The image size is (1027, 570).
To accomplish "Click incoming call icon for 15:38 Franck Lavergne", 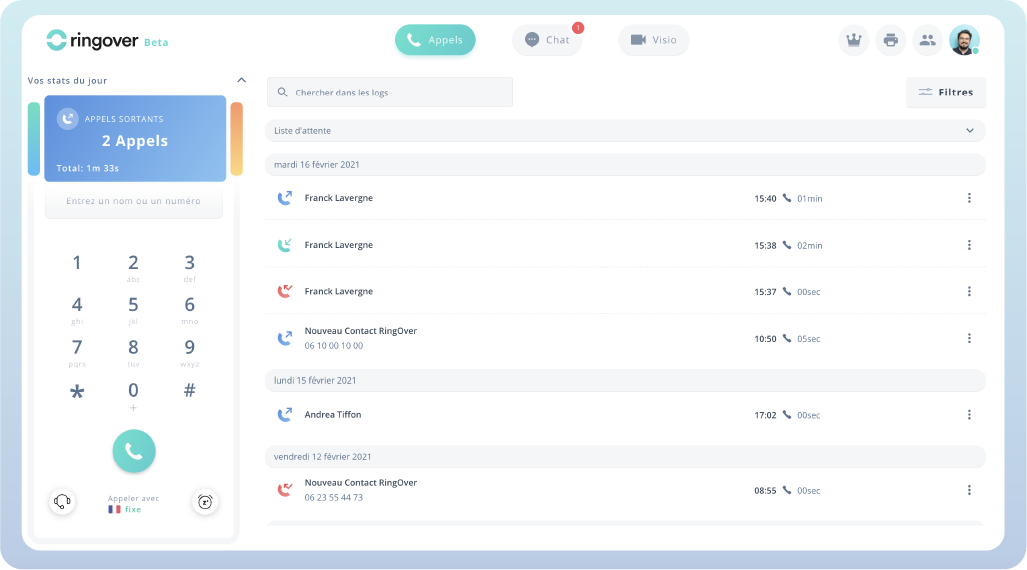I will 285,245.
